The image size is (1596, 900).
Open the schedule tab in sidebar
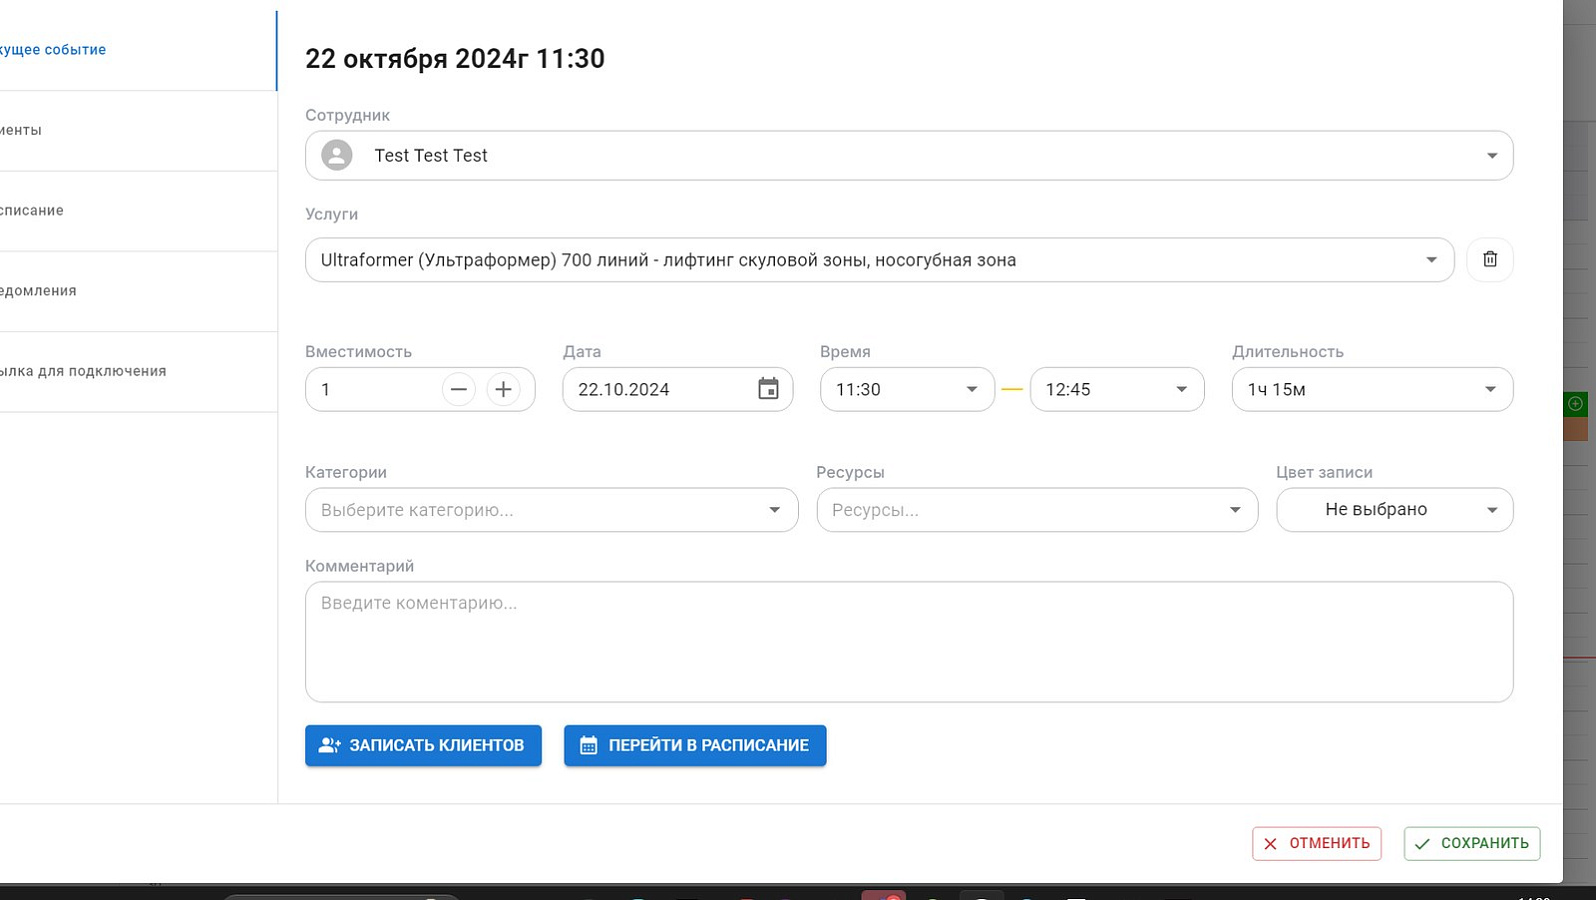[x=138, y=211]
